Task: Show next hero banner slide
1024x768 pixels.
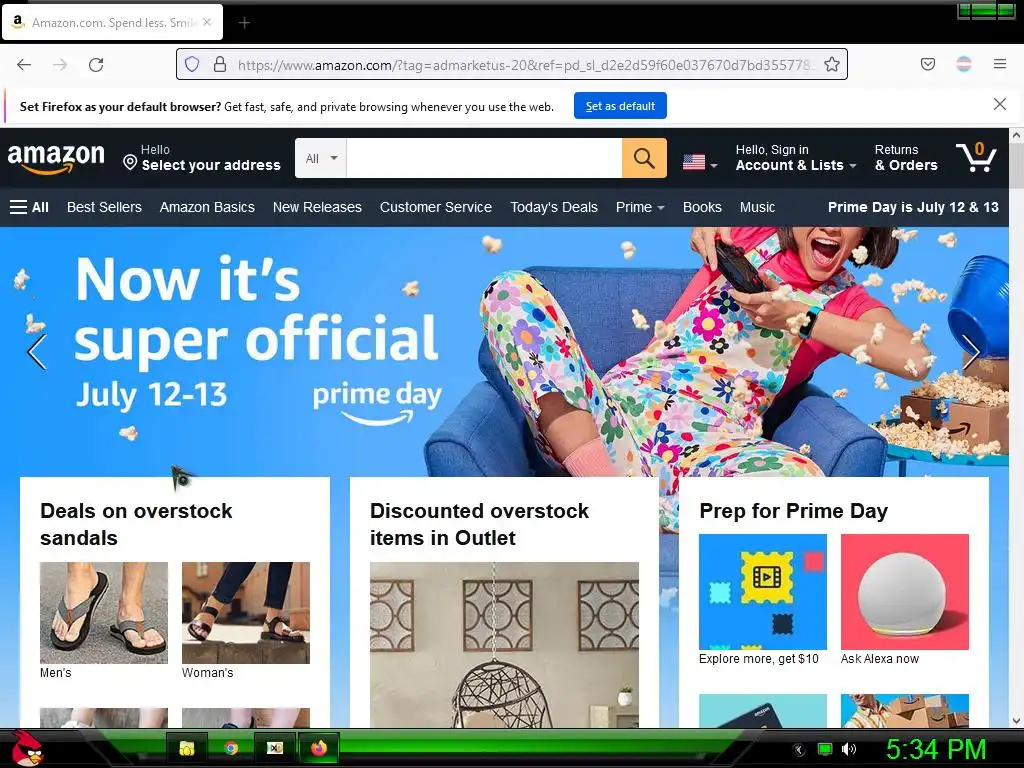Action: click(x=971, y=352)
